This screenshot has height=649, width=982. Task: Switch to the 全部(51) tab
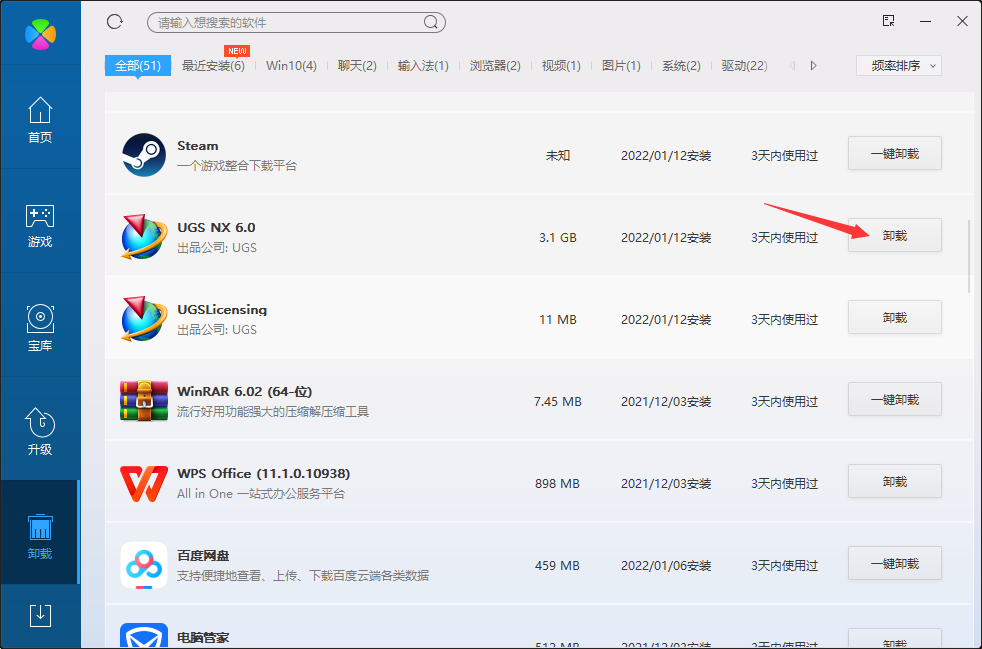point(138,66)
